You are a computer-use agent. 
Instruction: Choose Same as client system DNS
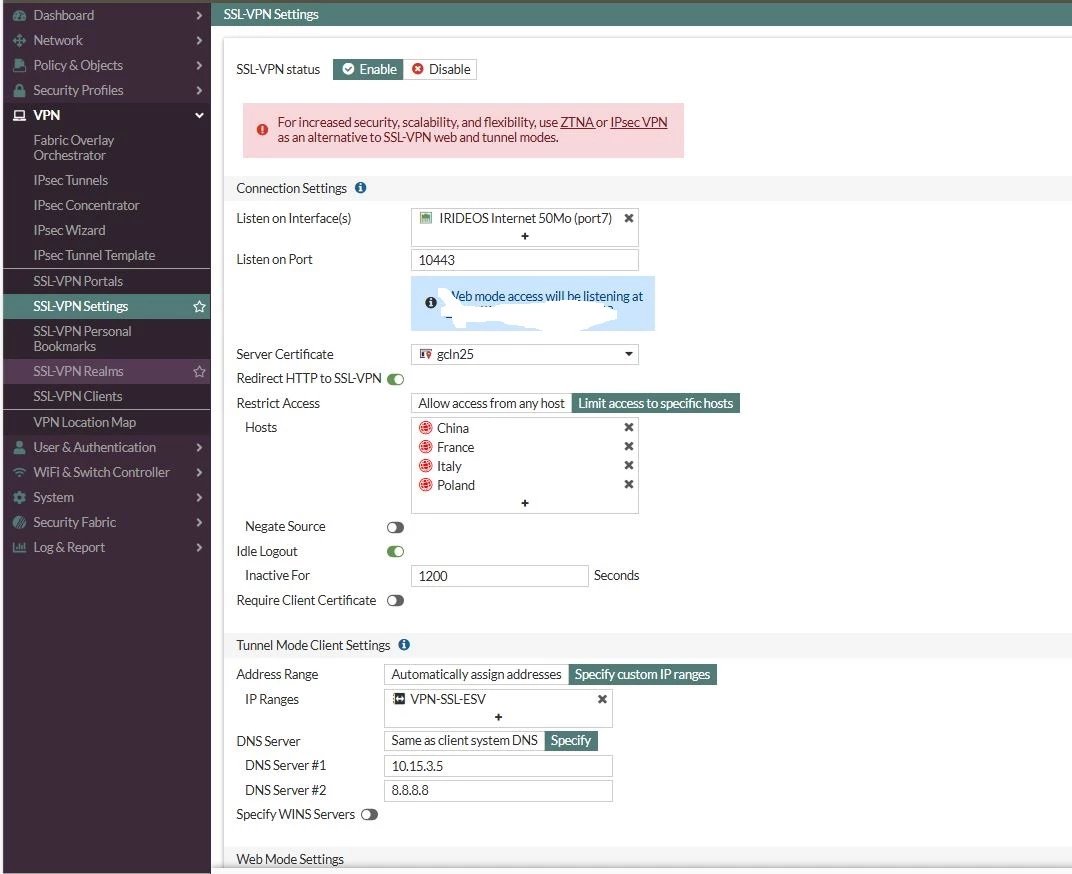click(464, 741)
